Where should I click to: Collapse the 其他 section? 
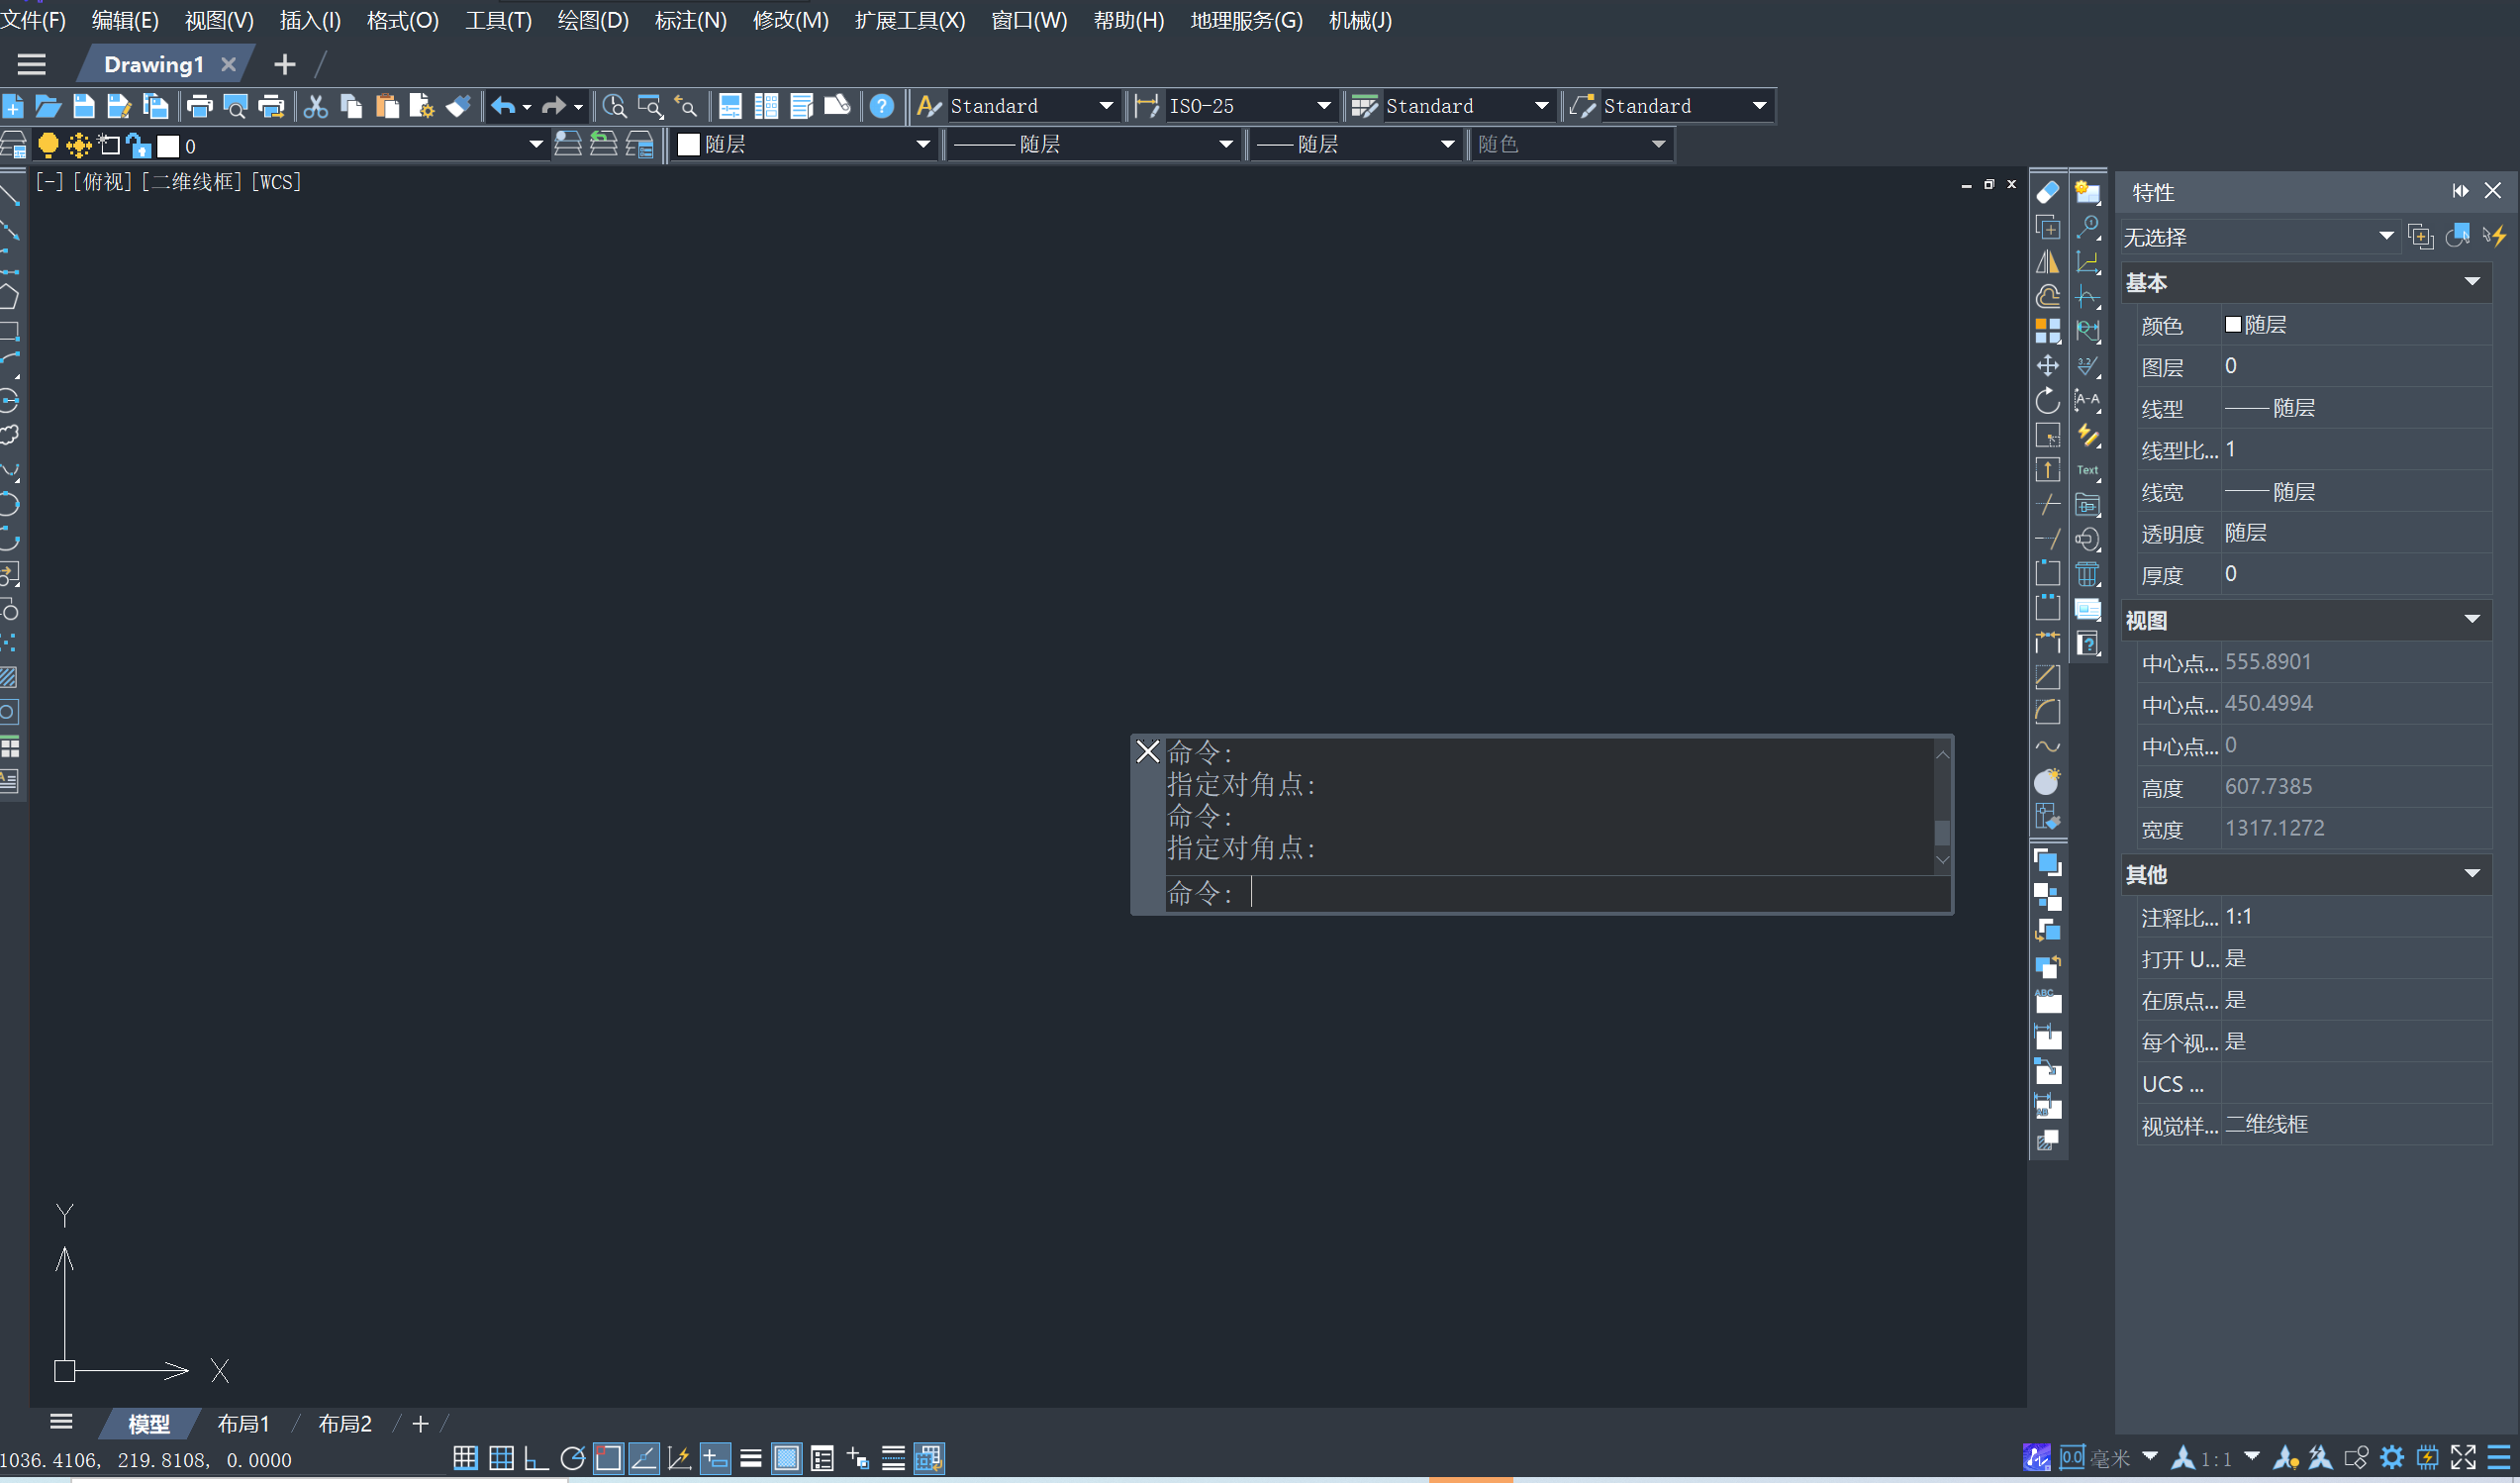pyautogui.click(x=2472, y=874)
